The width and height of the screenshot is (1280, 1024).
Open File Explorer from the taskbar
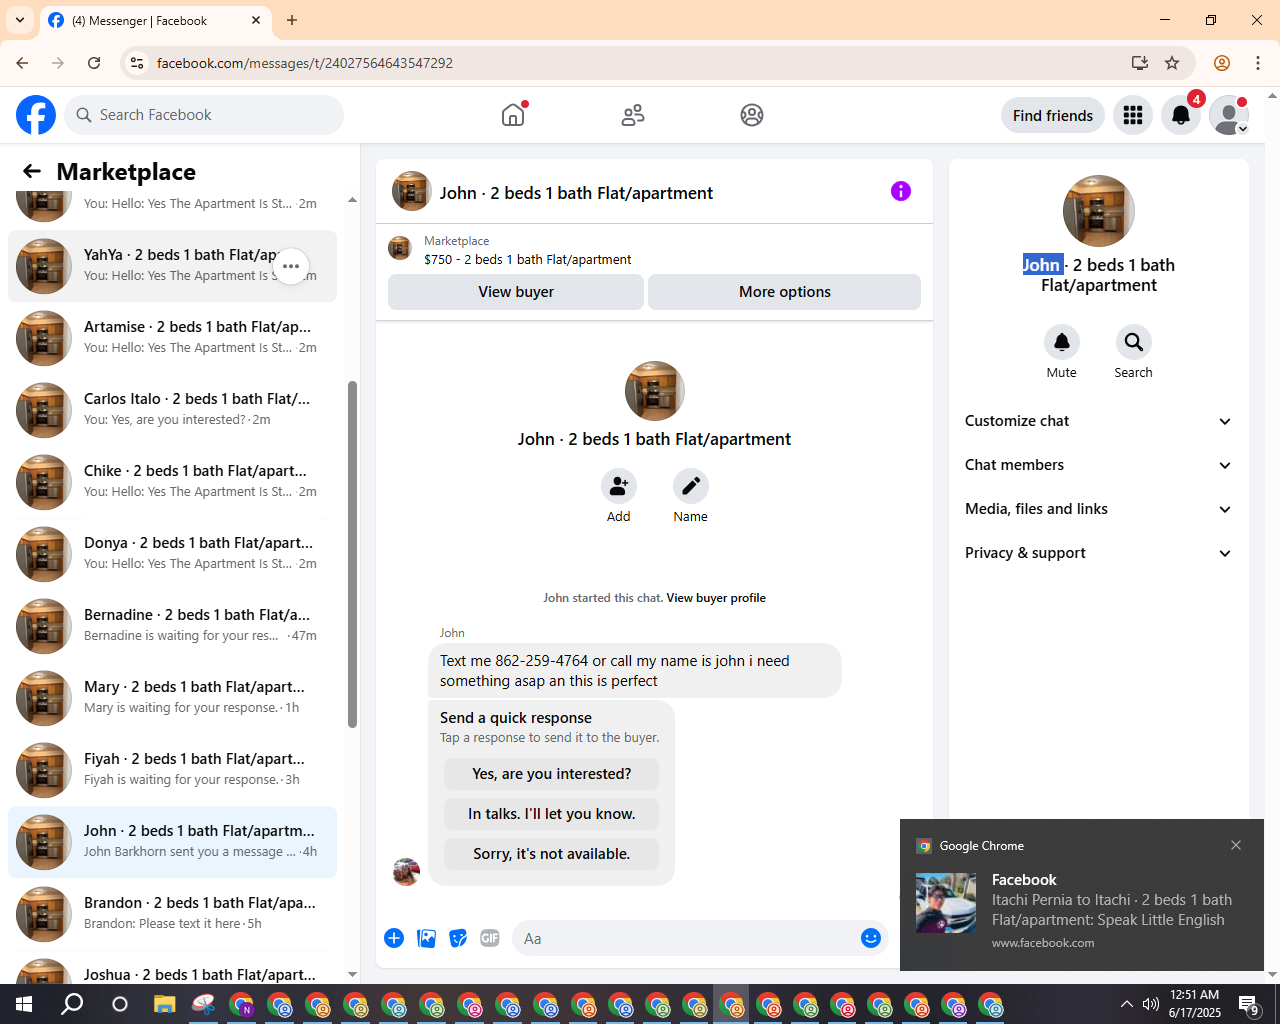(x=165, y=1004)
